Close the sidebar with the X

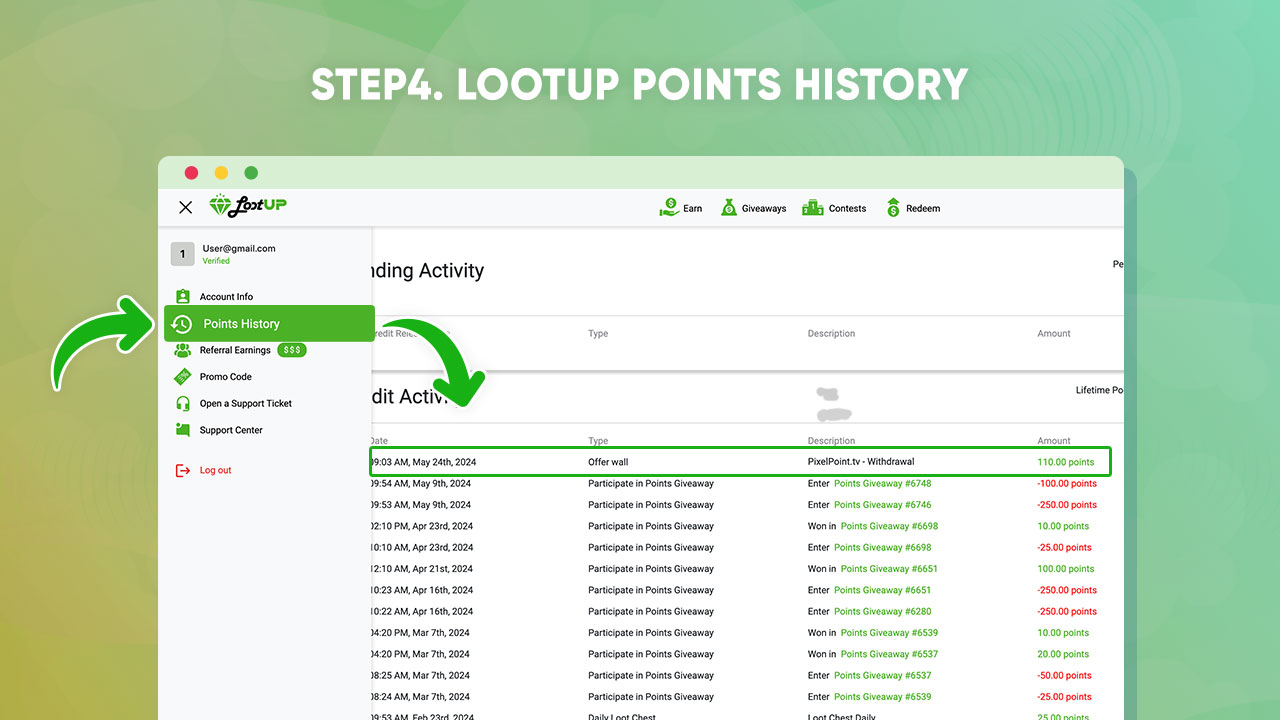pyautogui.click(x=185, y=207)
